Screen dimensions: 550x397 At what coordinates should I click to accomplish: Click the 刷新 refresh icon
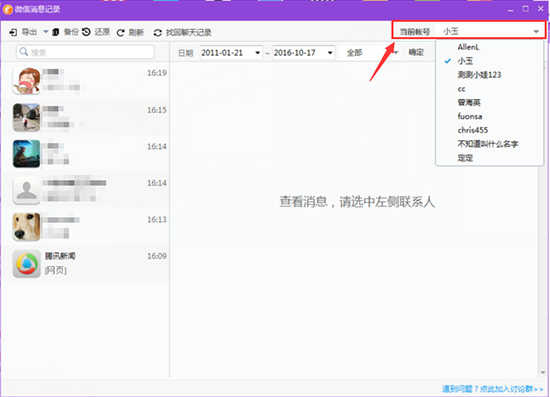click(x=120, y=33)
